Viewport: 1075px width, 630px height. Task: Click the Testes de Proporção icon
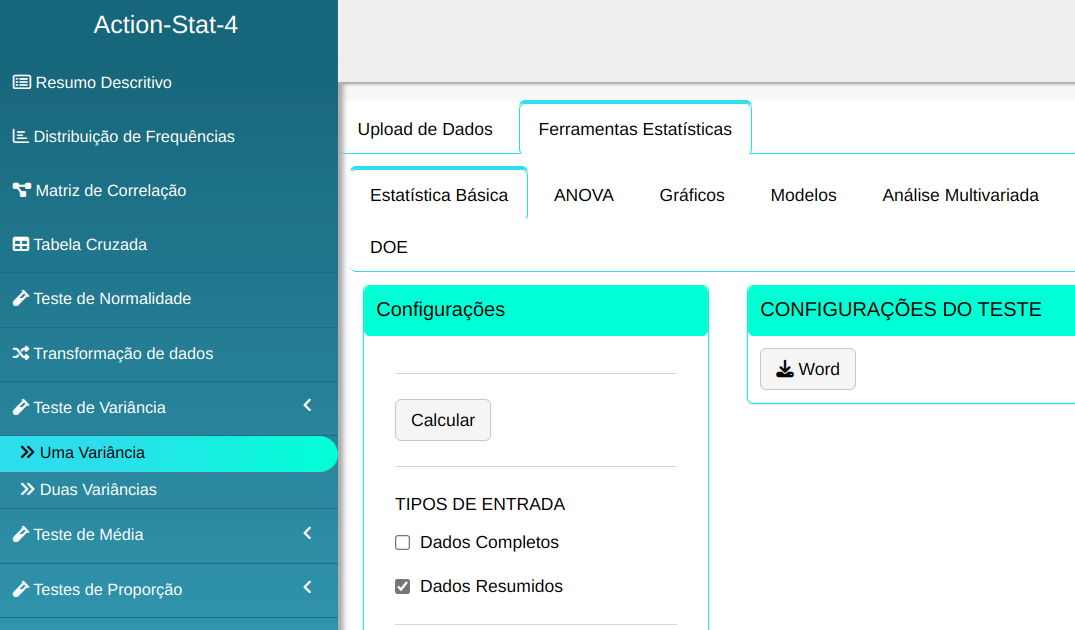pyautogui.click(x=20, y=589)
